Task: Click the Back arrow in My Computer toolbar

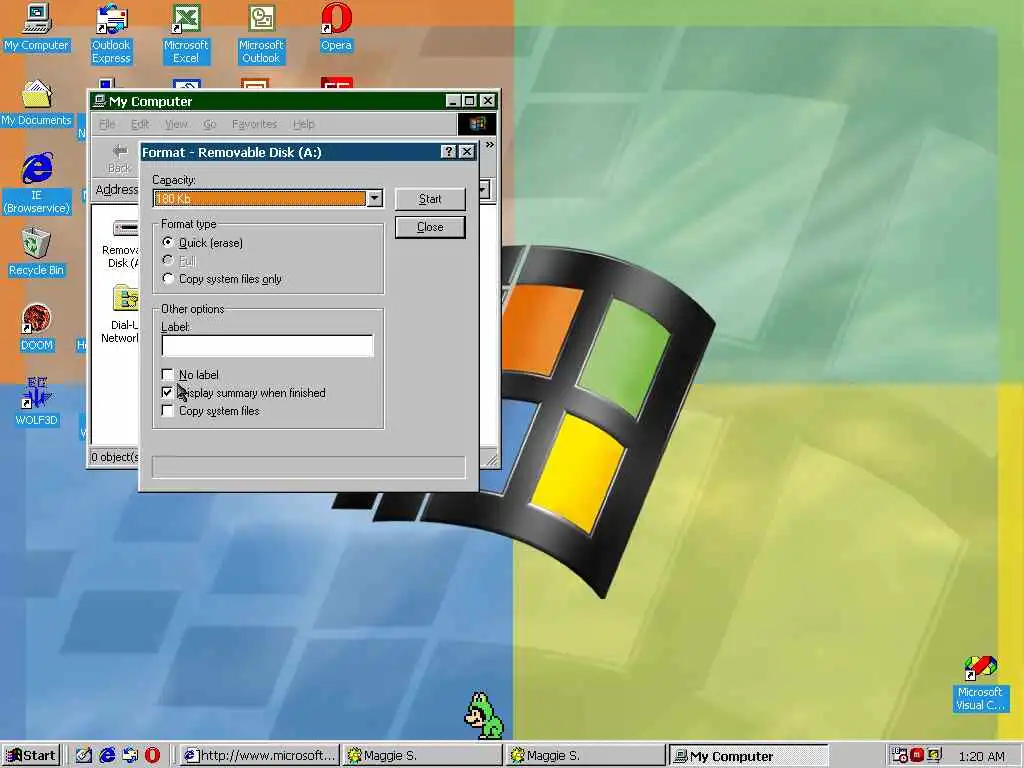Action: coord(119,159)
